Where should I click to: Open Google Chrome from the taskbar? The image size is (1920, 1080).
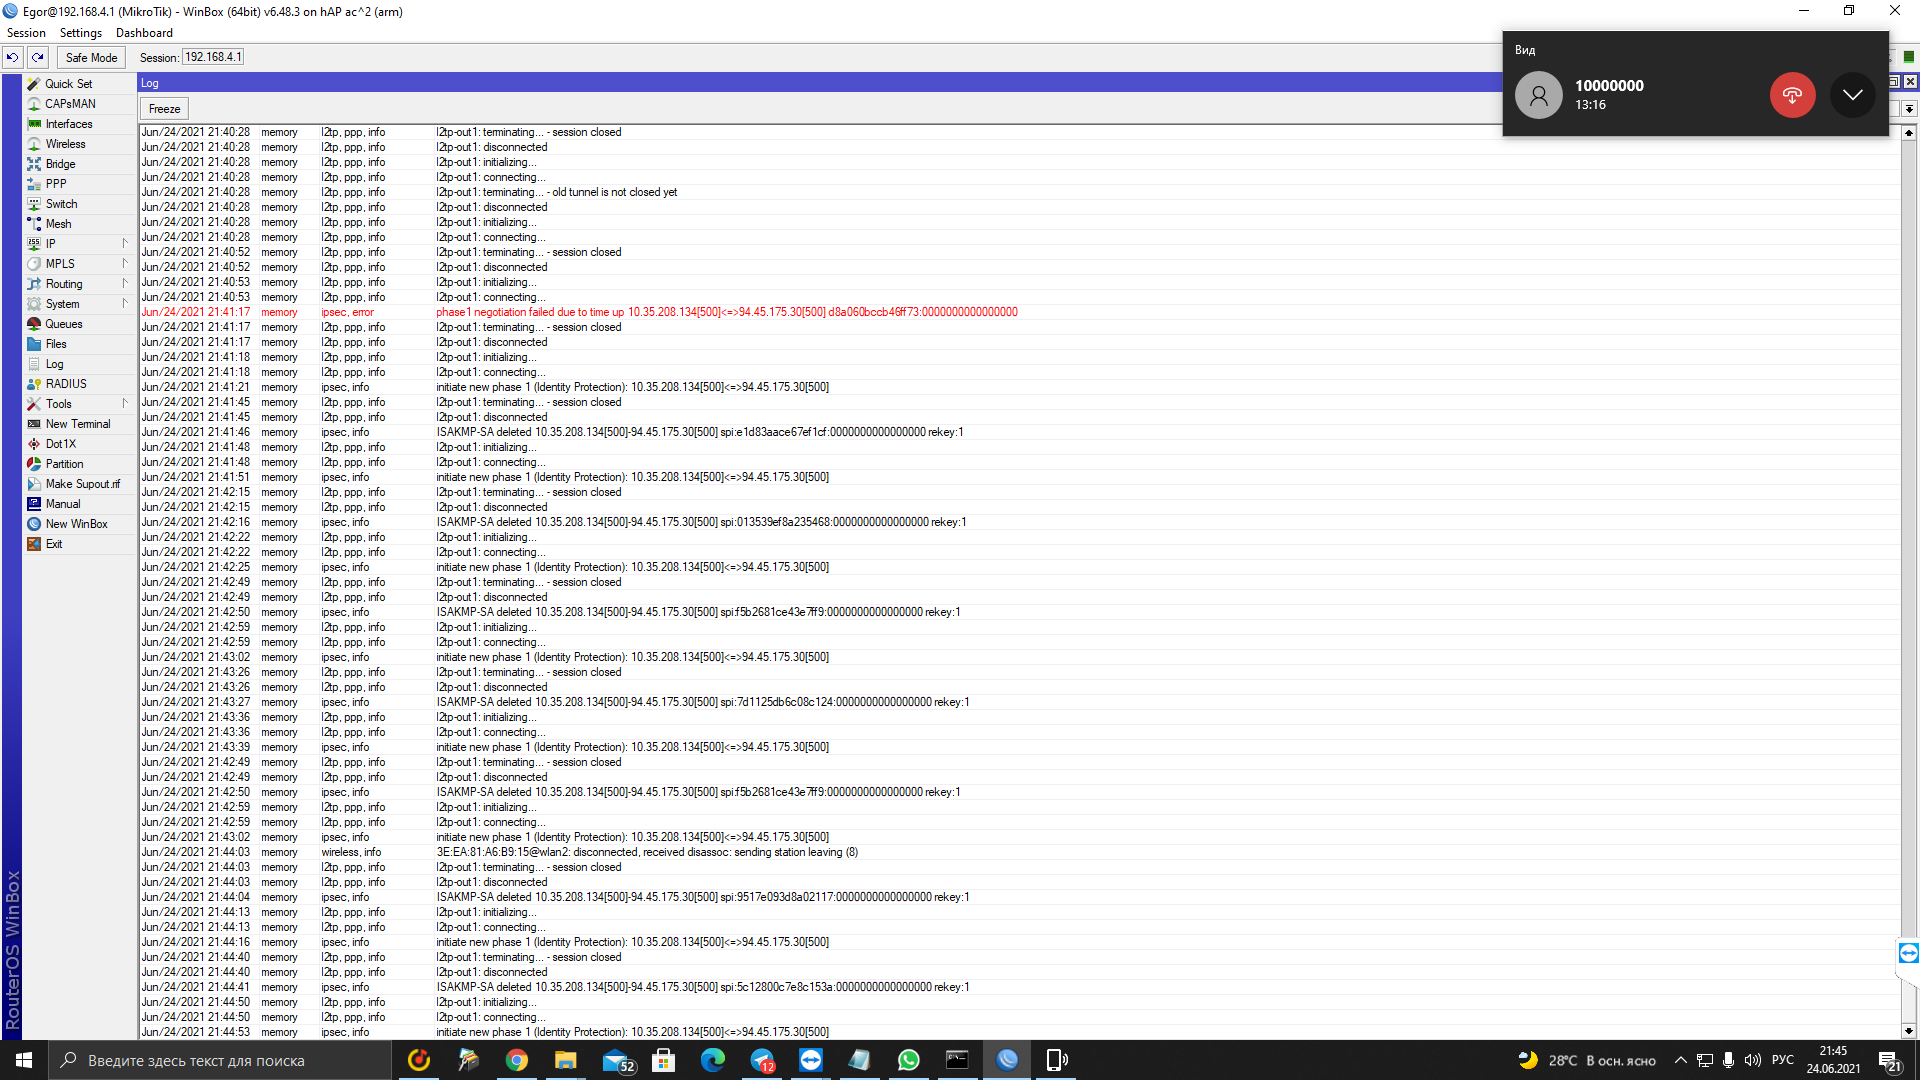517,1060
